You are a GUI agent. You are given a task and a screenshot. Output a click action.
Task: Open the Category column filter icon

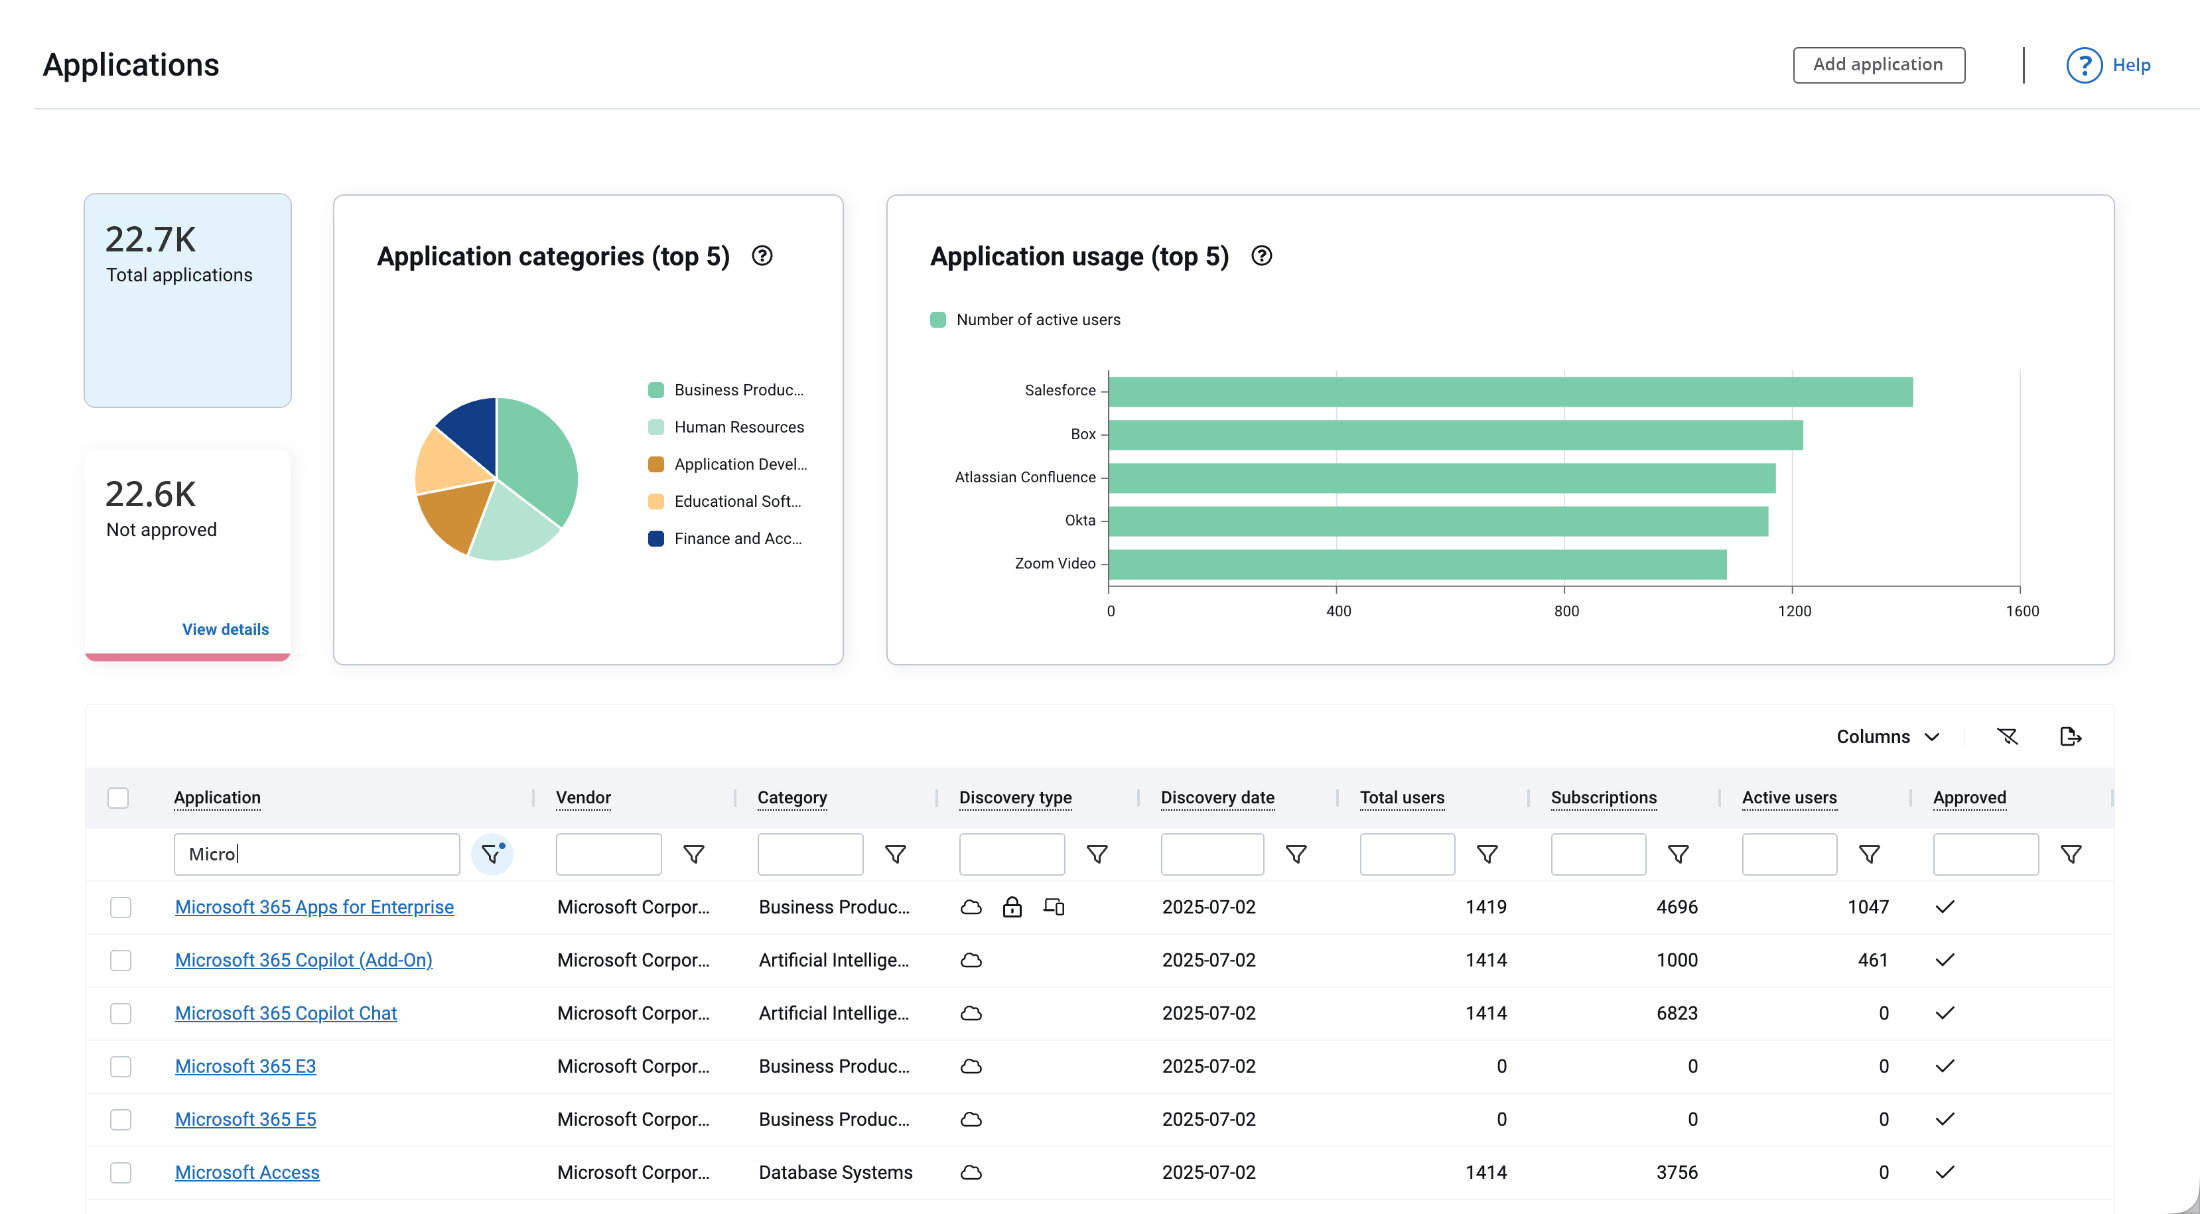pos(895,854)
